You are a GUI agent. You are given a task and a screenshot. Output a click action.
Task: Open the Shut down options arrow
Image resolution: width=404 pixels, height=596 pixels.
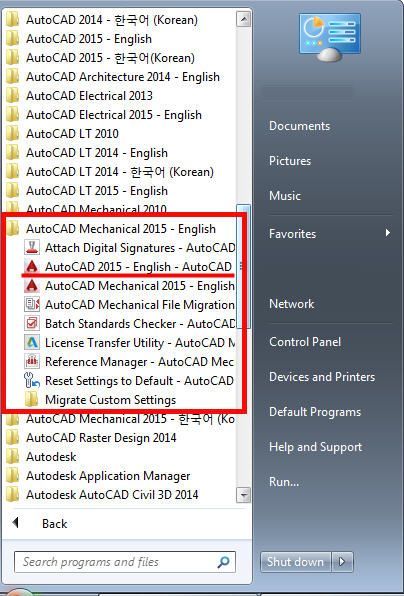tap(342, 561)
